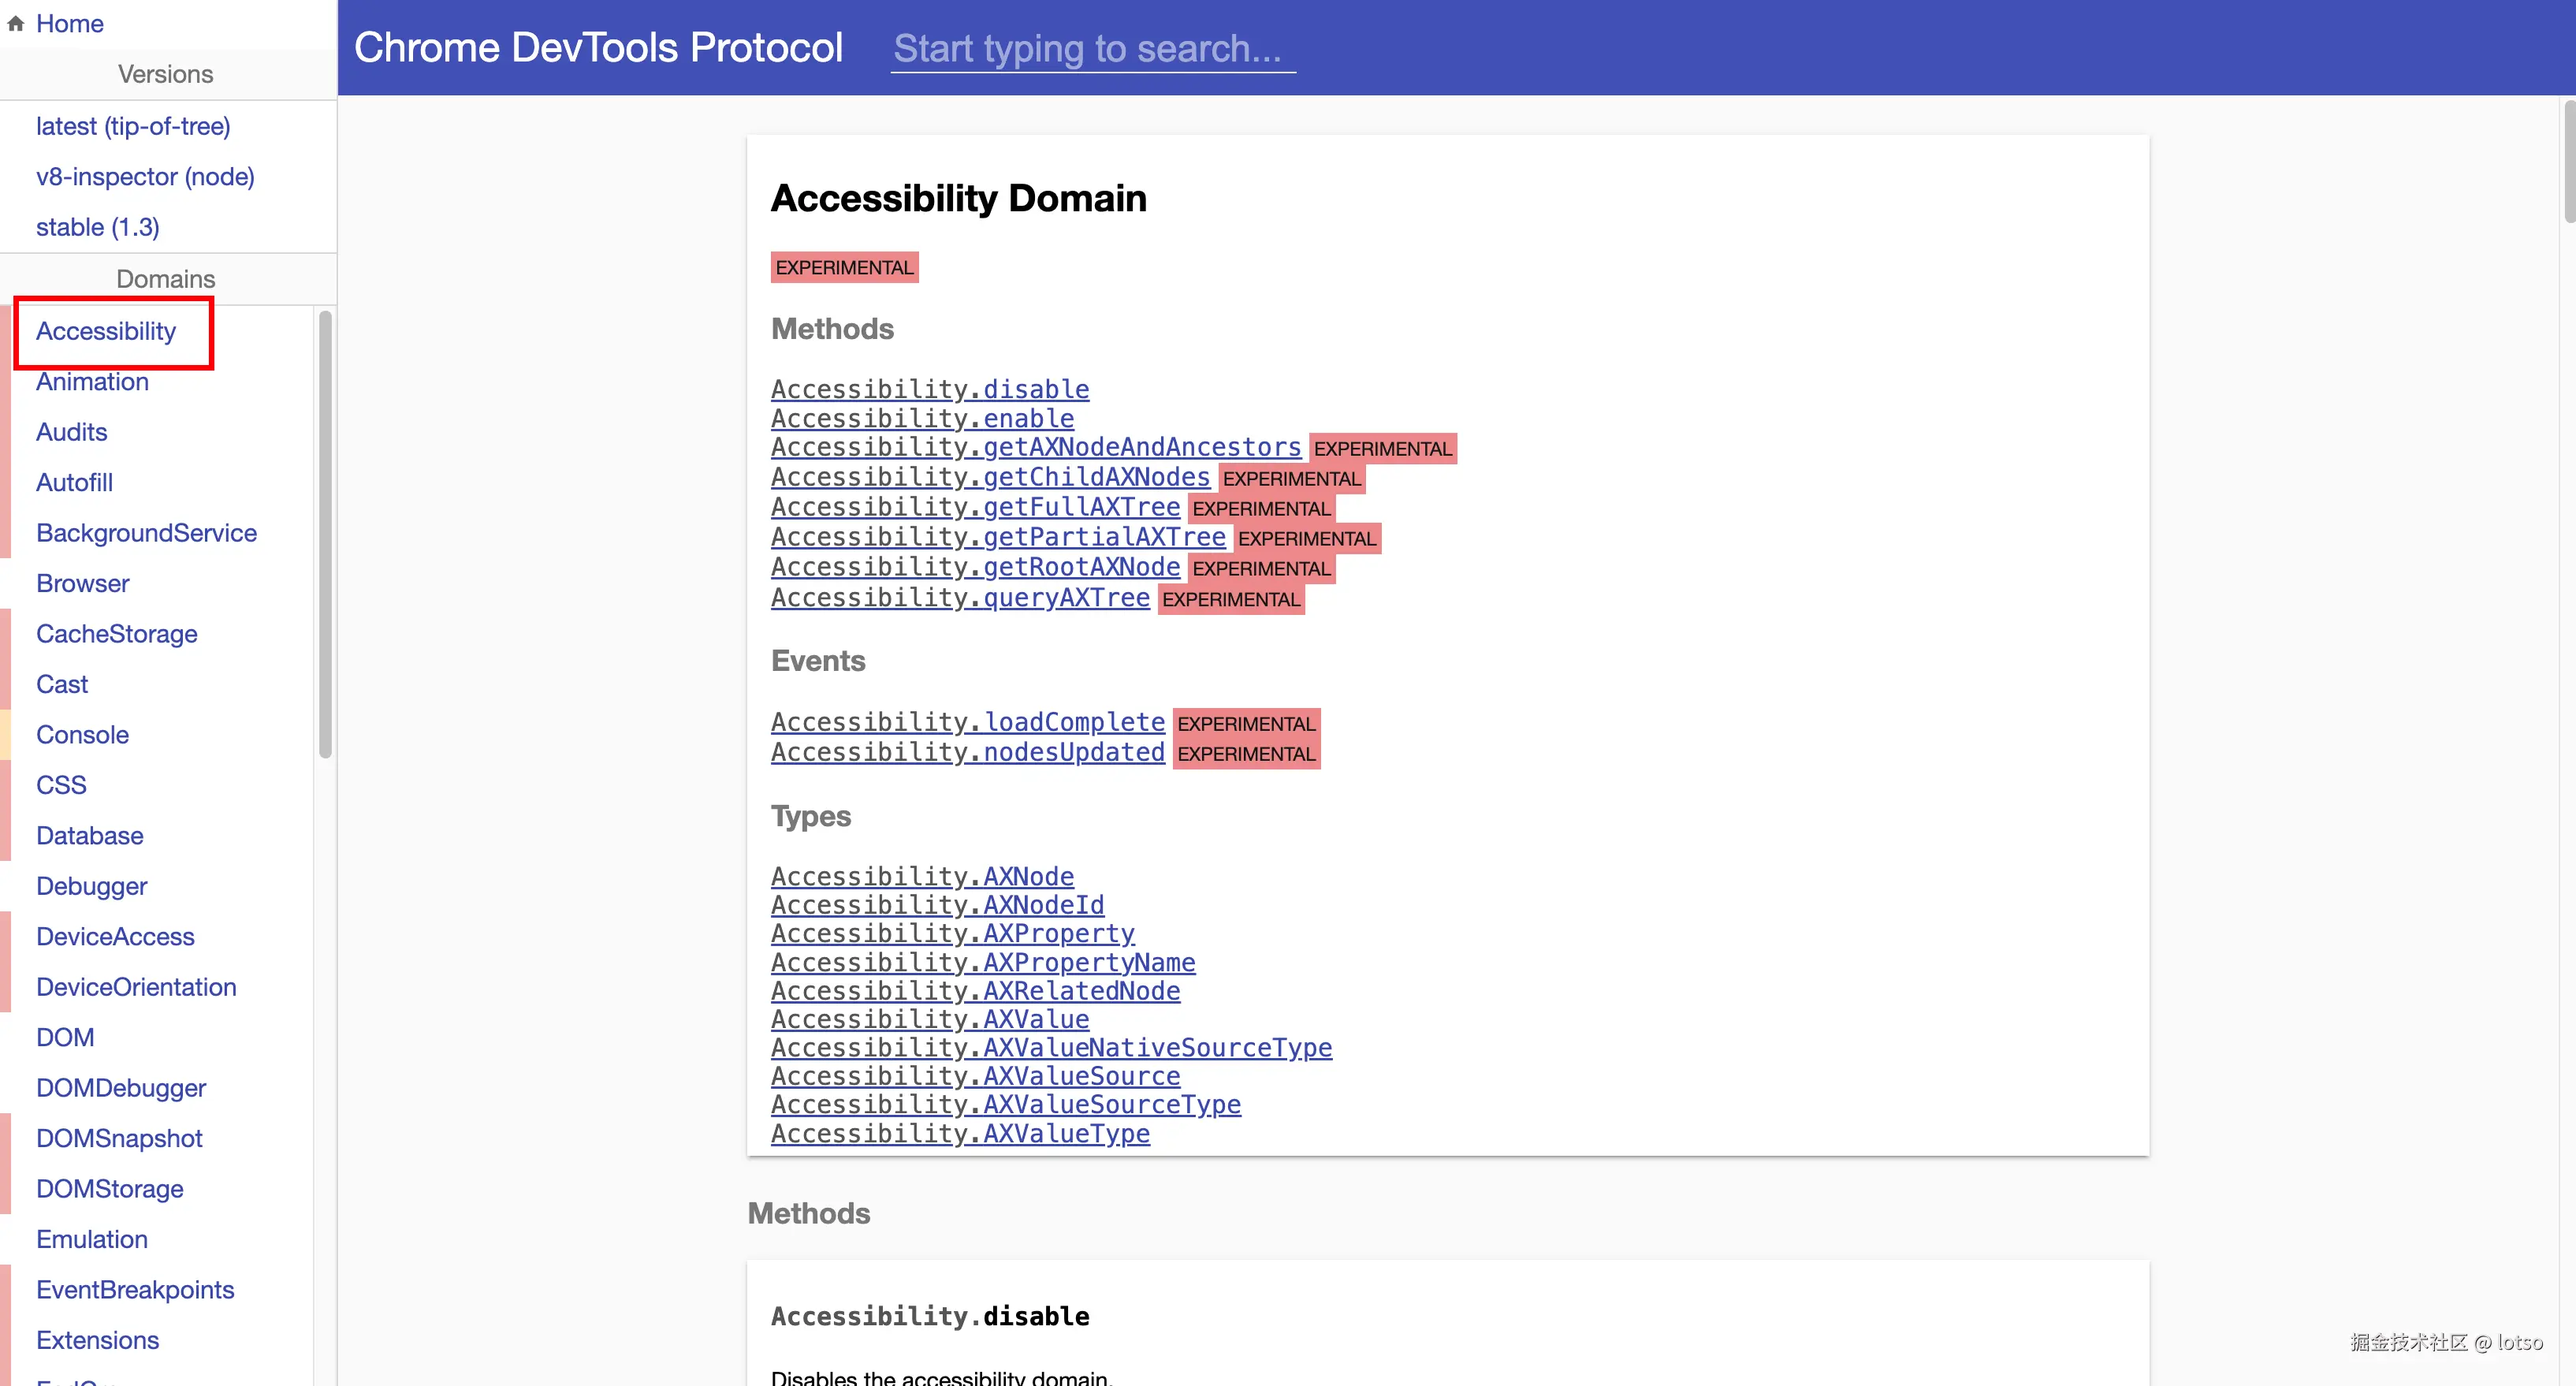Image resolution: width=2576 pixels, height=1386 pixels.
Task: Jump to Accessibility.queryAXTree method
Action: click(960, 598)
